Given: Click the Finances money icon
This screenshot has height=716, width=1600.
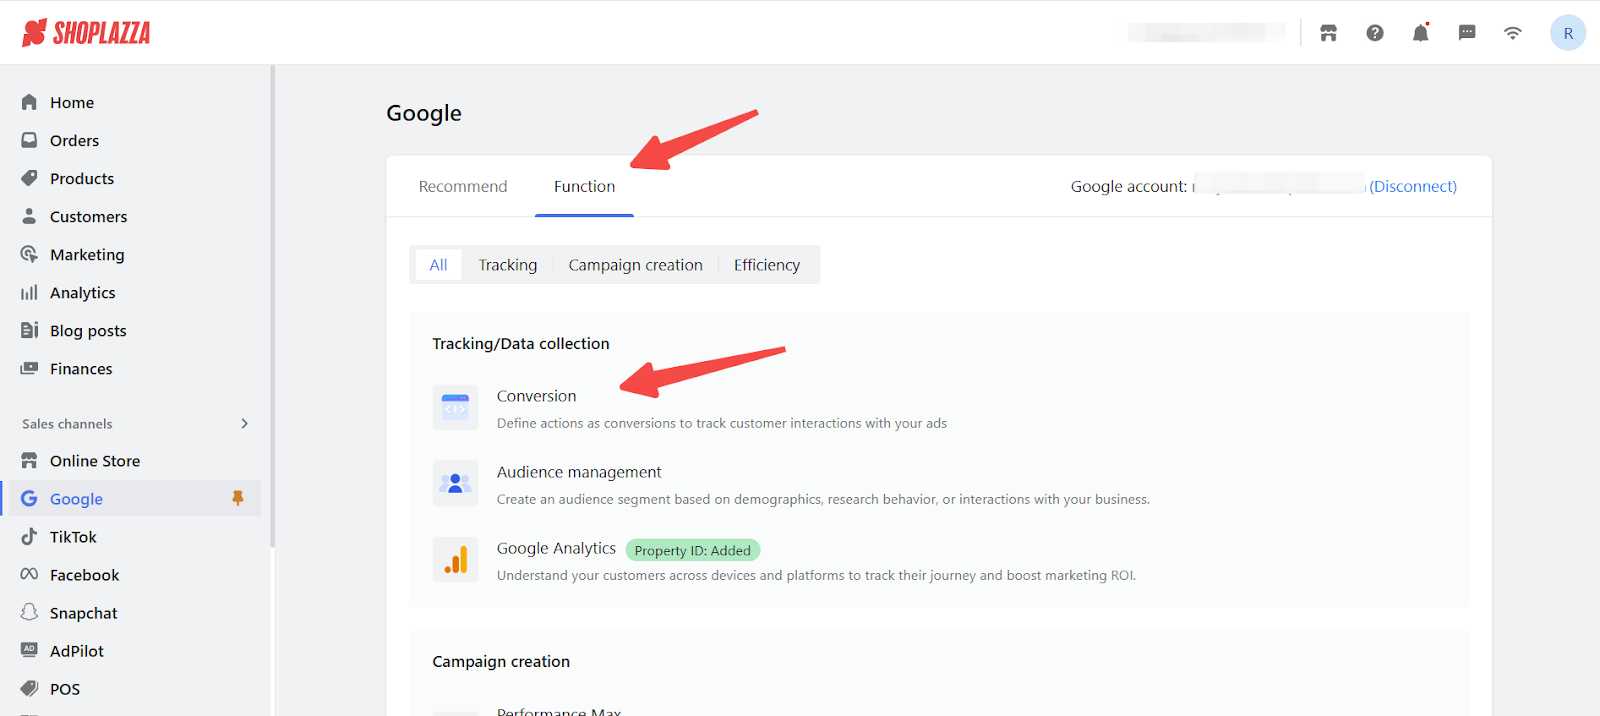Looking at the screenshot, I should click(29, 368).
